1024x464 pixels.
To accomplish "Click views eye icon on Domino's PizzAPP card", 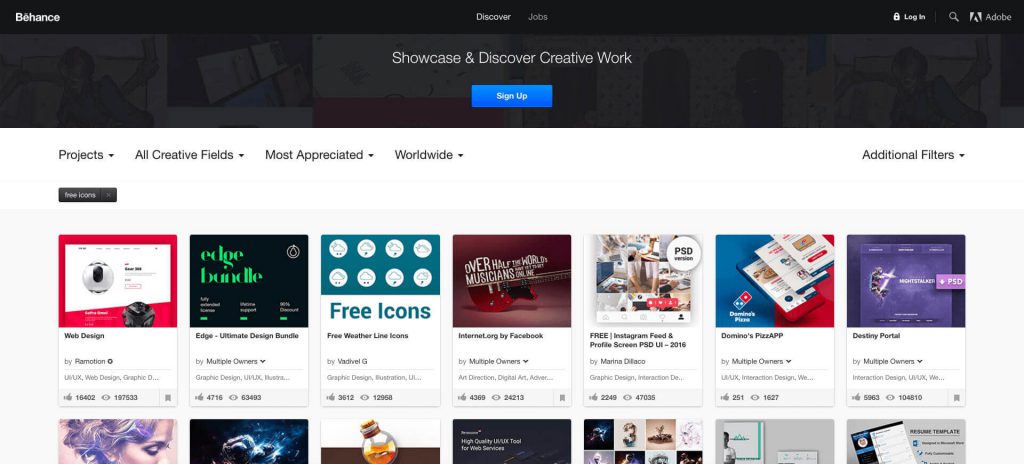I will (x=755, y=397).
